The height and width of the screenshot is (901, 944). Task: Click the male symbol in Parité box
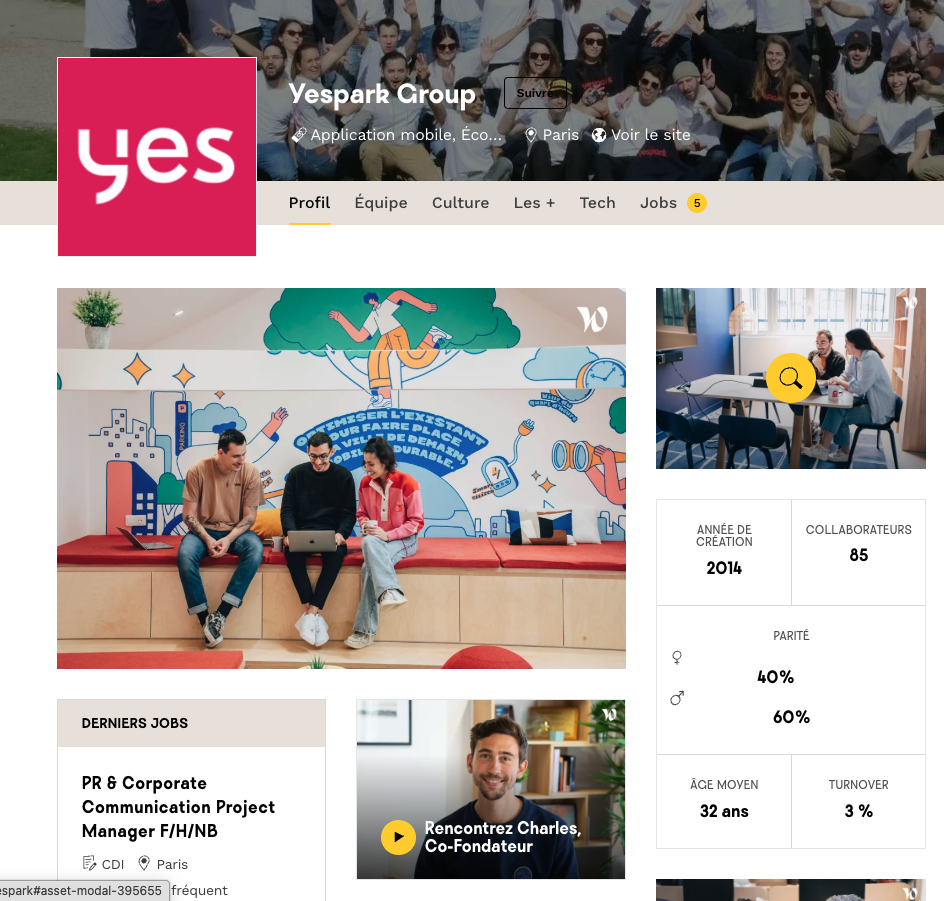tap(677, 698)
